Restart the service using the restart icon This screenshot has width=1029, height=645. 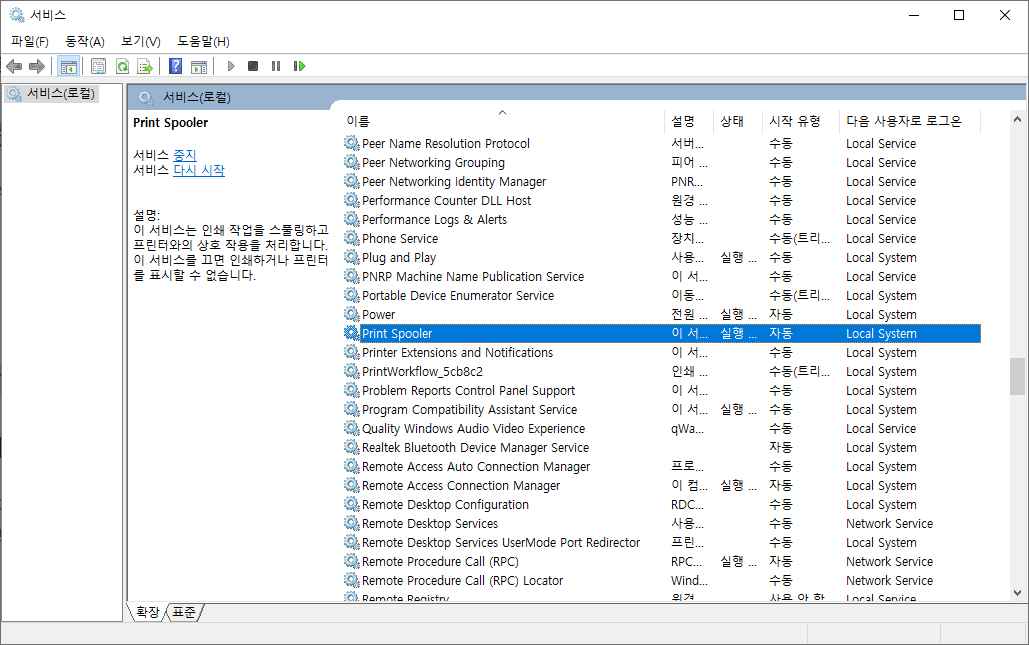300,66
